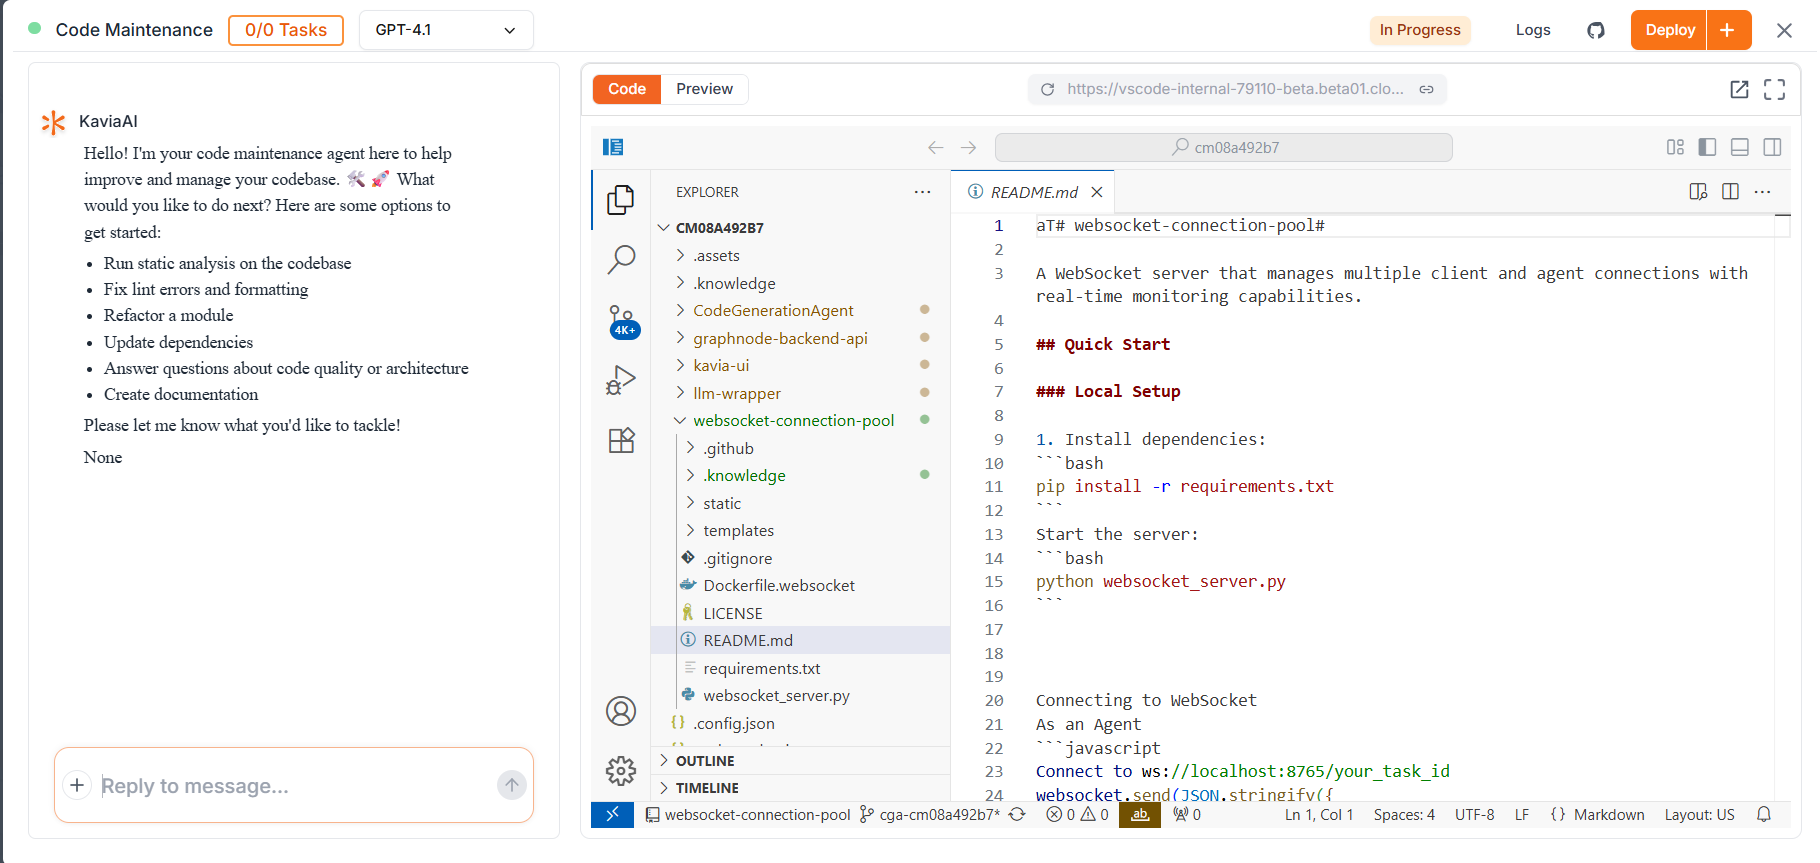Image resolution: width=1820 pixels, height=863 pixels.
Task: Toggle the secondary side bar layout
Action: tap(1772, 147)
